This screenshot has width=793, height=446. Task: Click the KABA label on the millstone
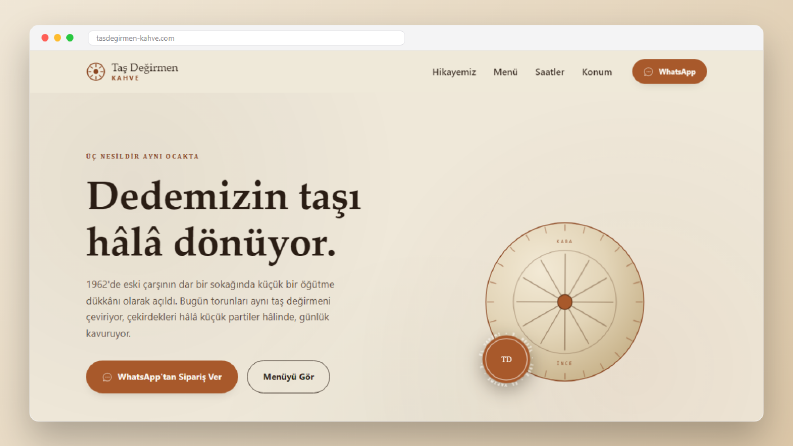click(564, 242)
